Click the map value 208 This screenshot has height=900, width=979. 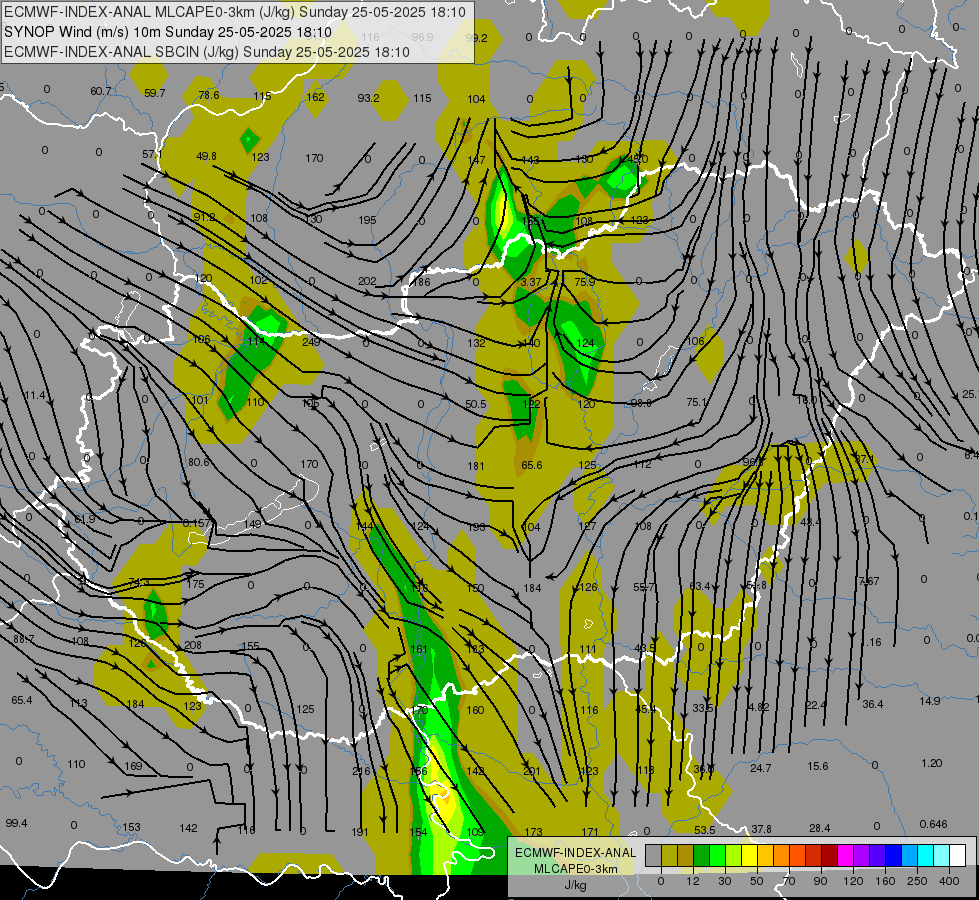click(193, 645)
